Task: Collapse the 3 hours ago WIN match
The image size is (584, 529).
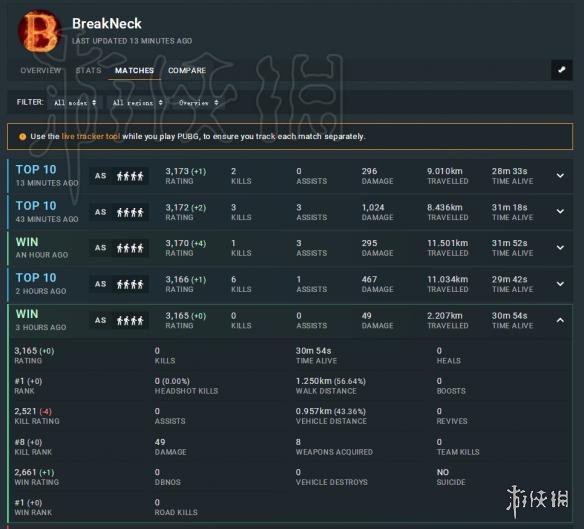Action: tap(560, 320)
